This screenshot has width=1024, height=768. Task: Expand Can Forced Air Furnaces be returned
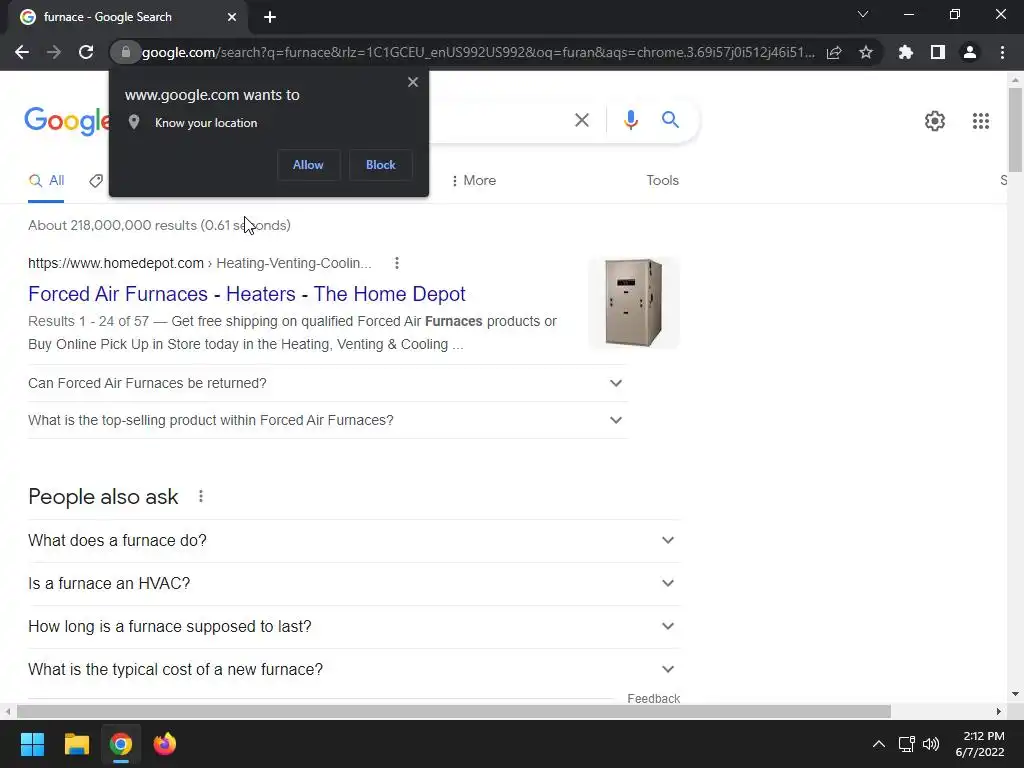click(x=327, y=383)
